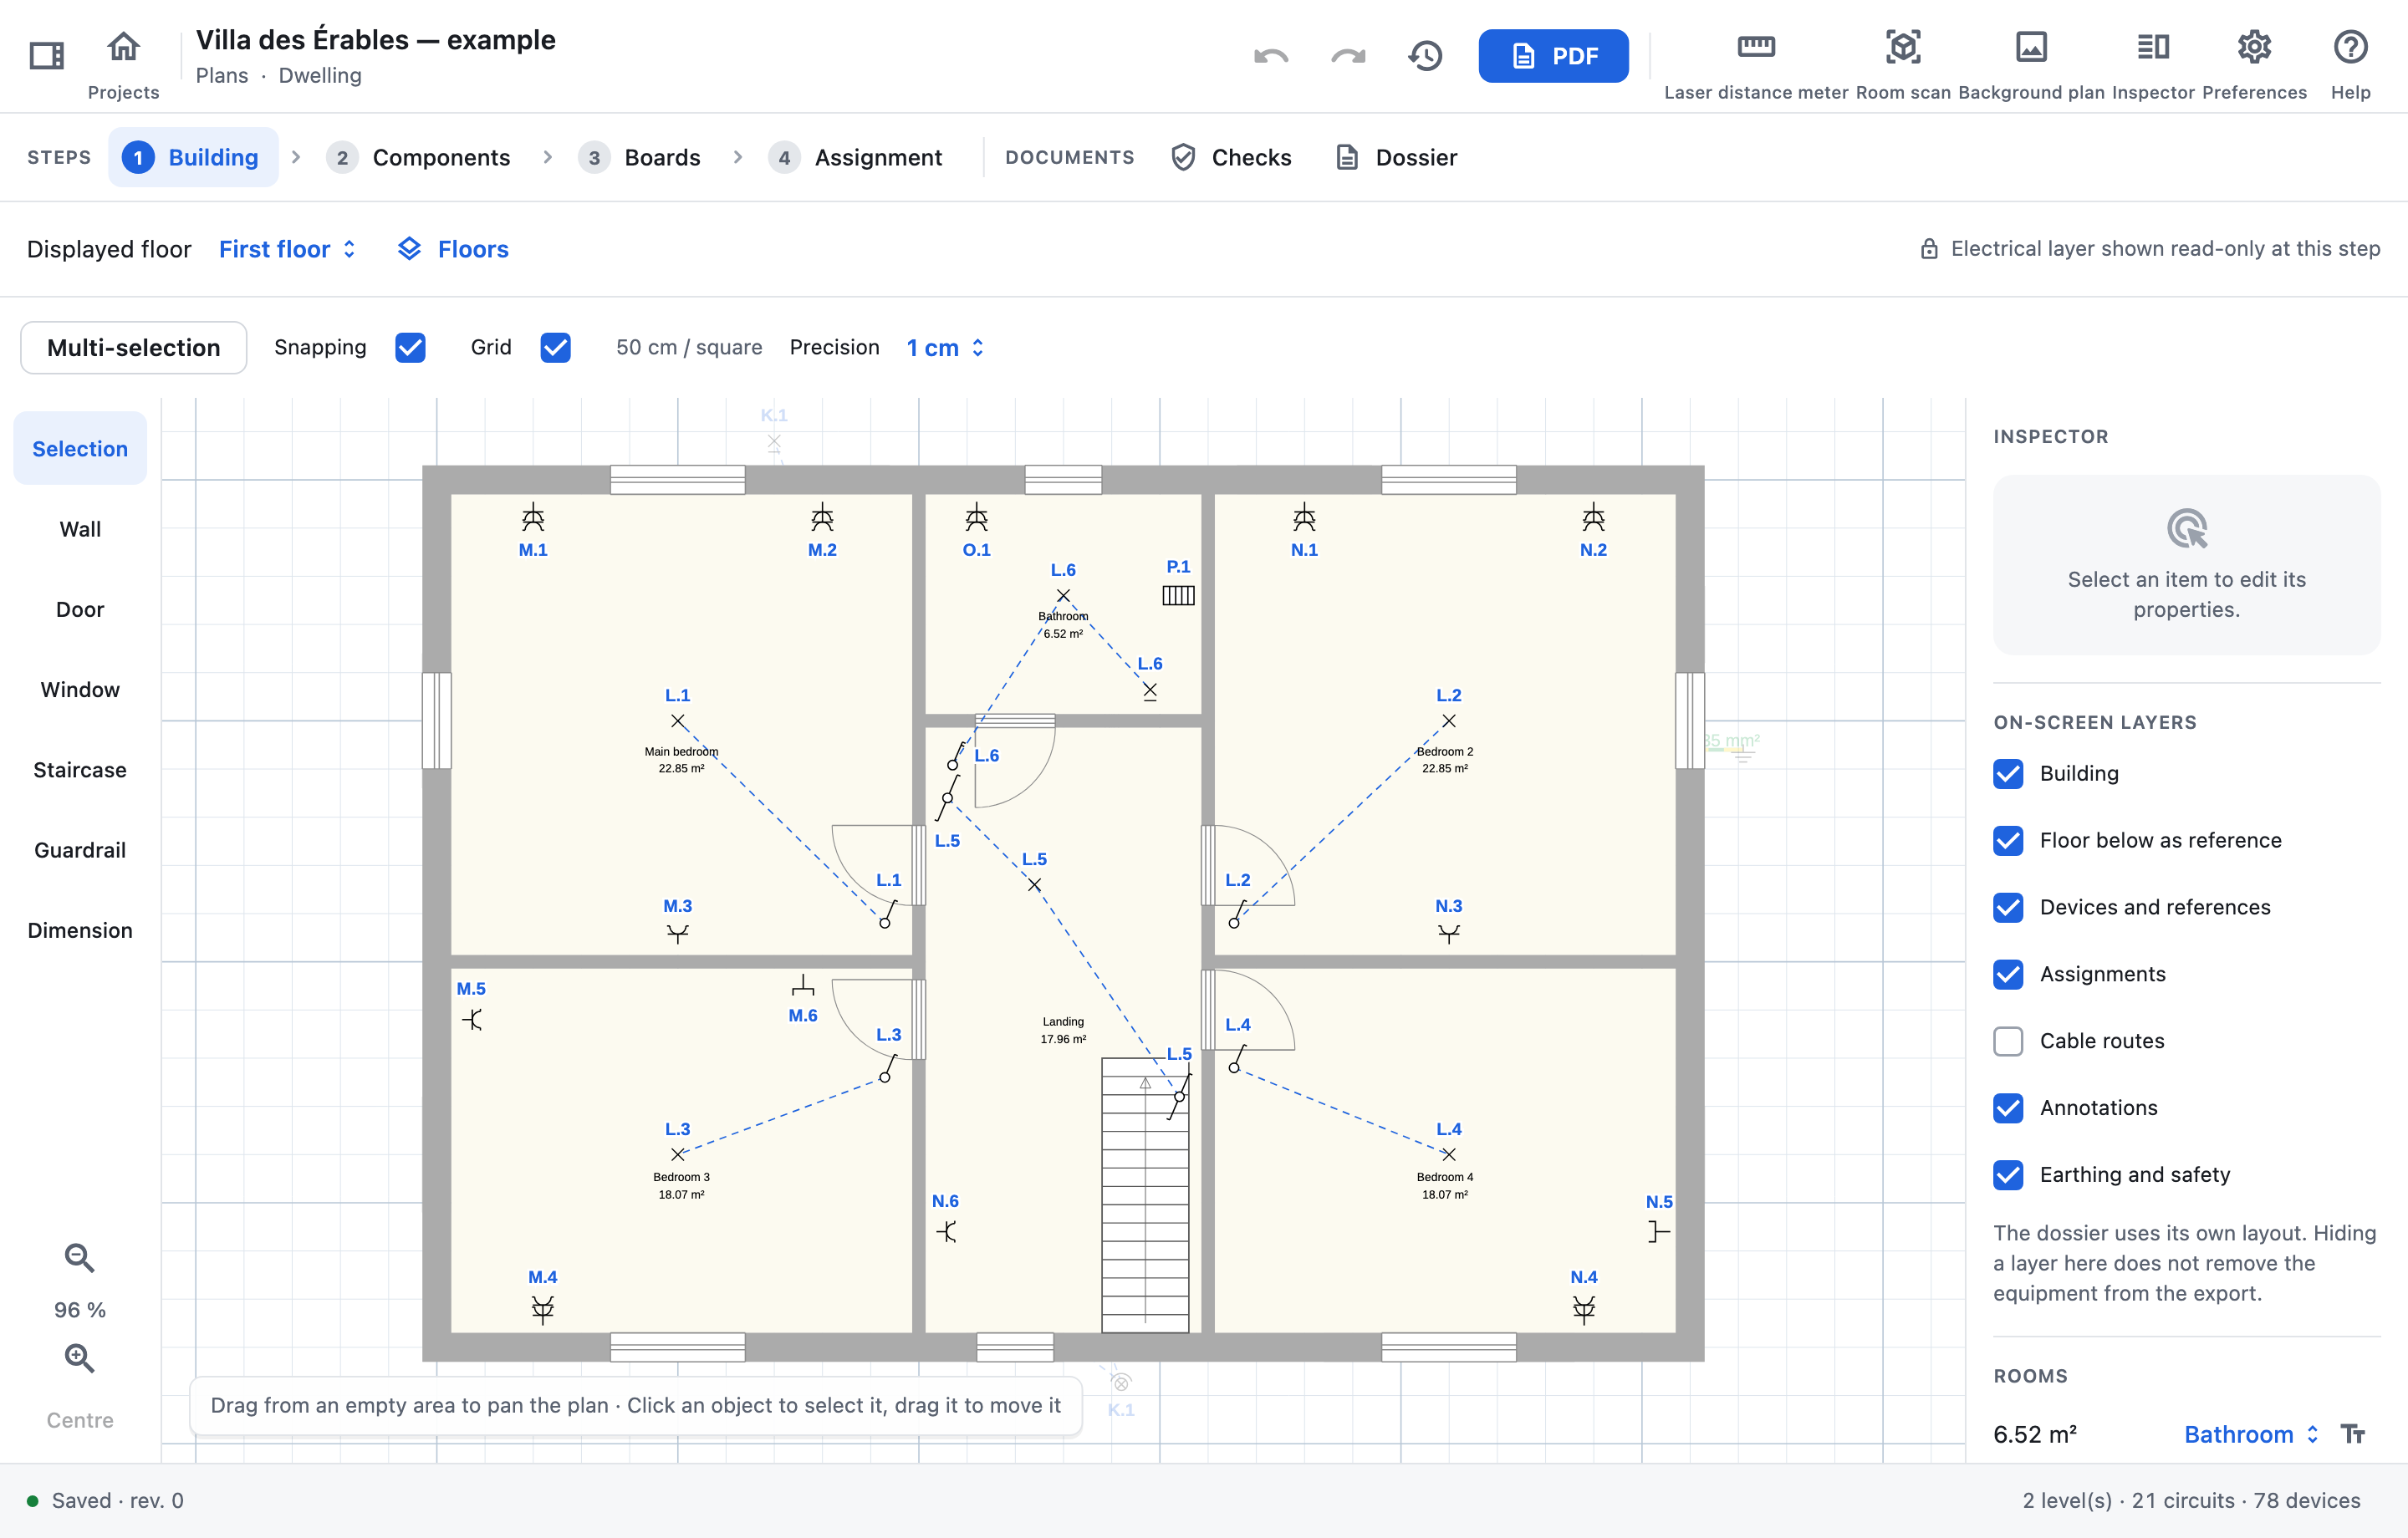Uncheck Devices and references layer
2408x1538 pixels.
click(2008, 907)
